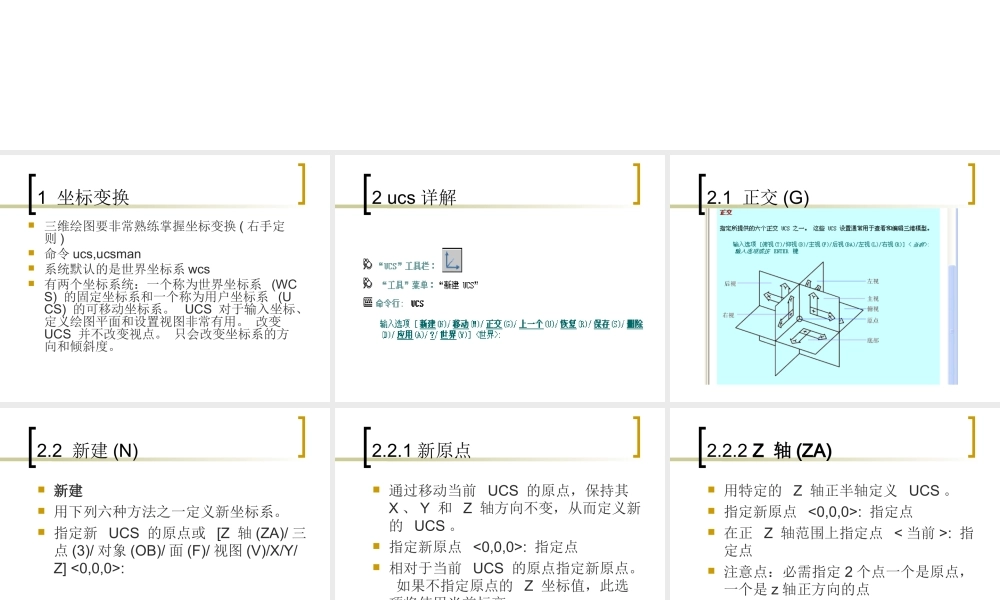Screen dimensions: 1000x600
Task: Click mouse icon beside "UCS" 工具栏 label
Action: coord(367,264)
